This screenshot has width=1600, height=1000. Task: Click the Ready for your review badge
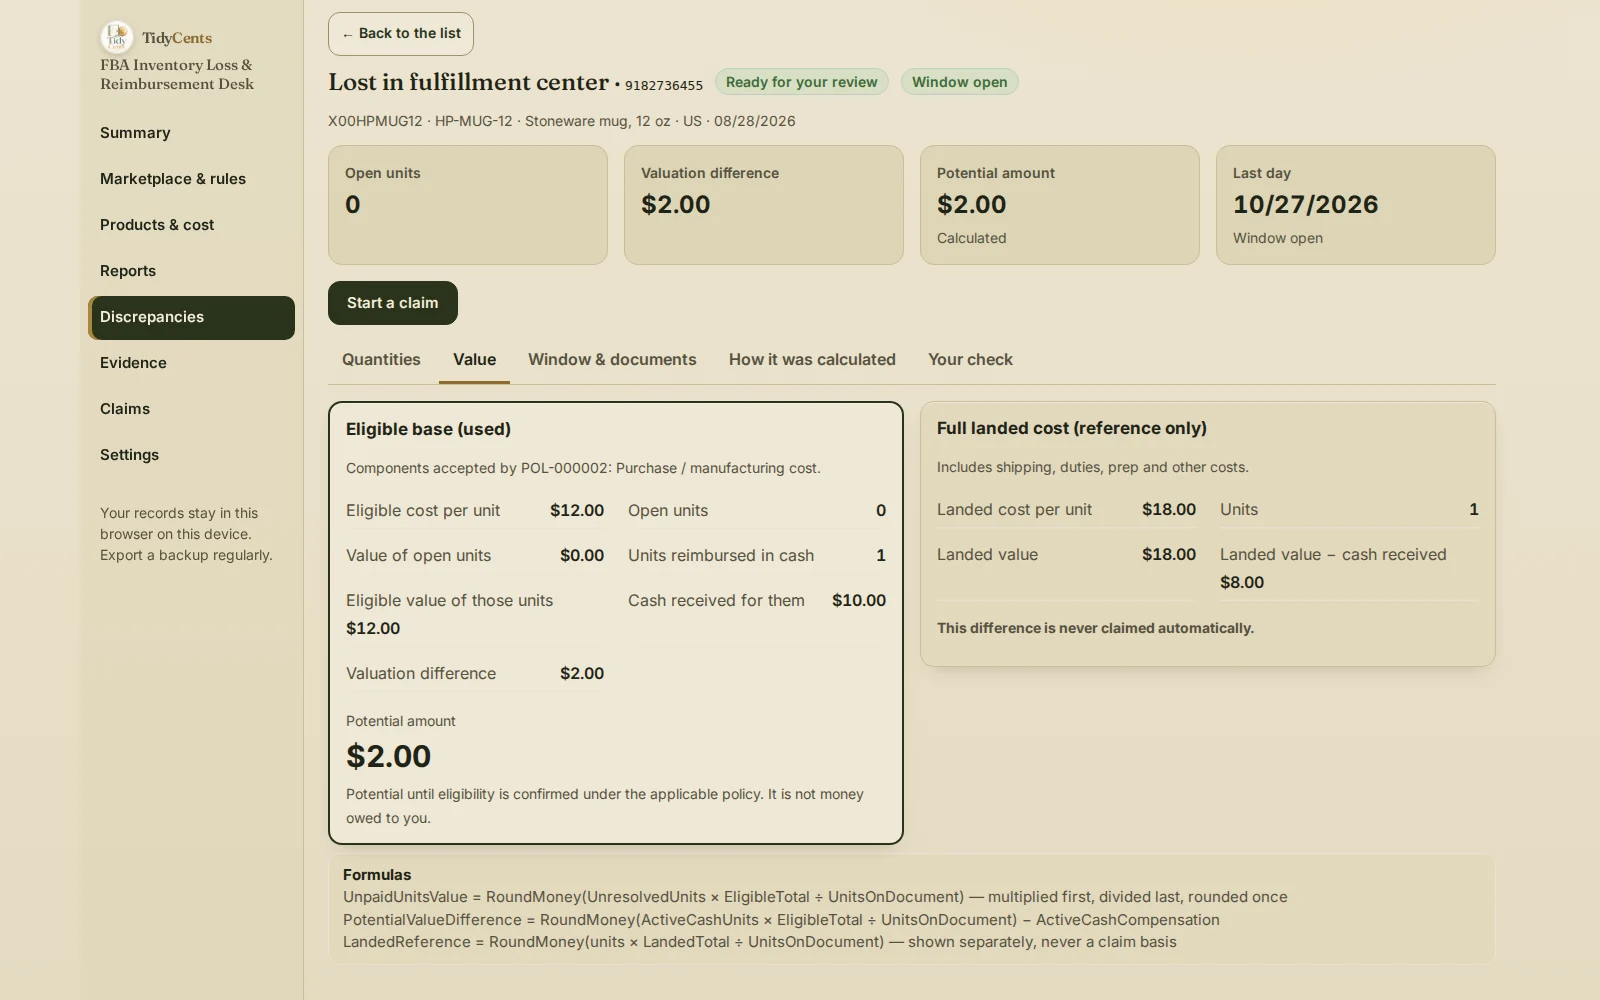coord(801,82)
